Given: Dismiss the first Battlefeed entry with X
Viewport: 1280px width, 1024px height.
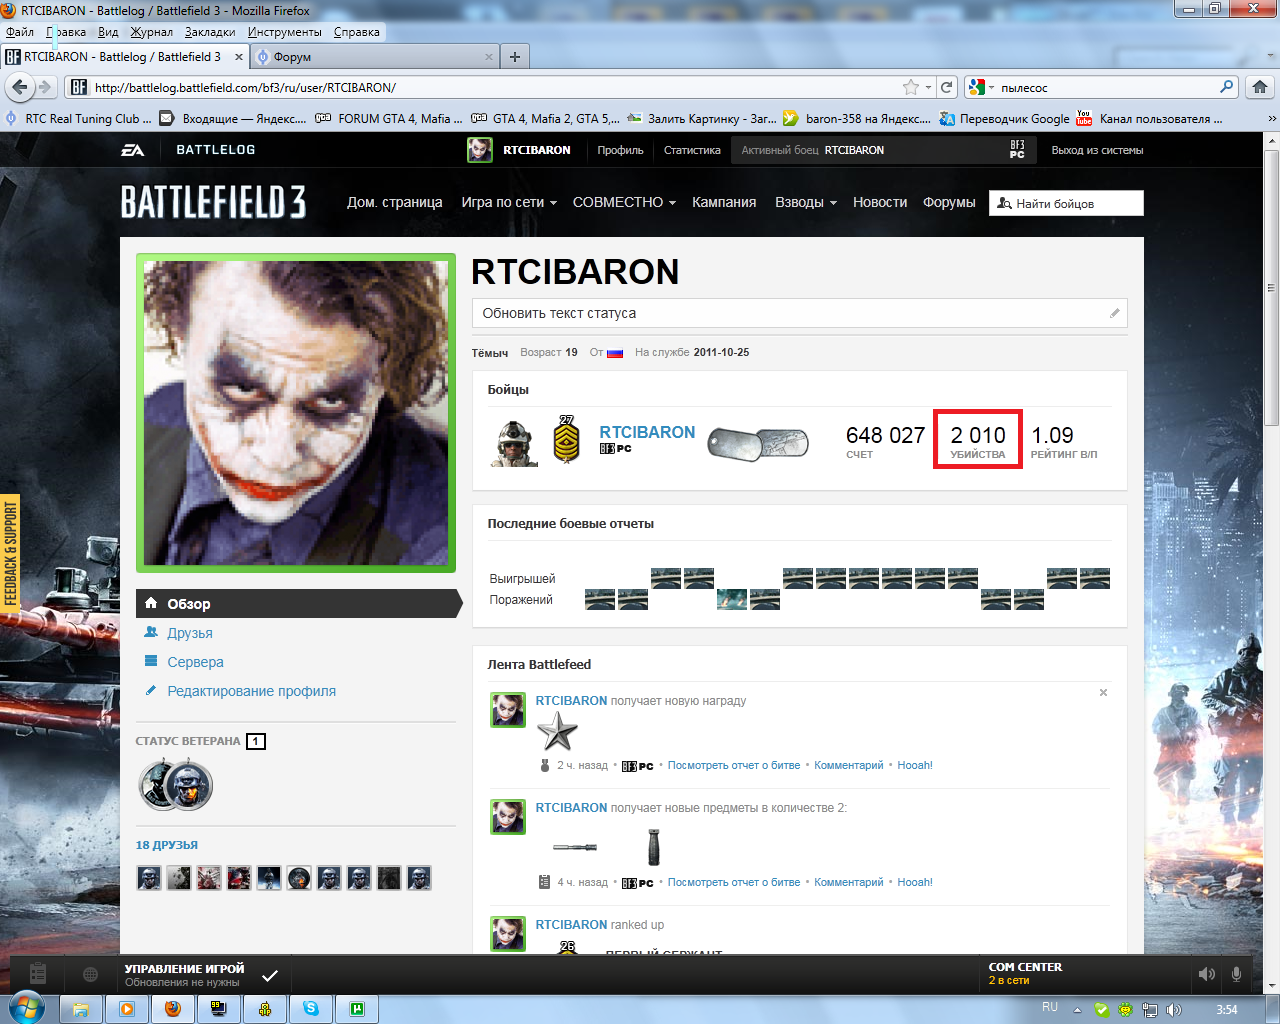Looking at the screenshot, I should coord(1104,692).
